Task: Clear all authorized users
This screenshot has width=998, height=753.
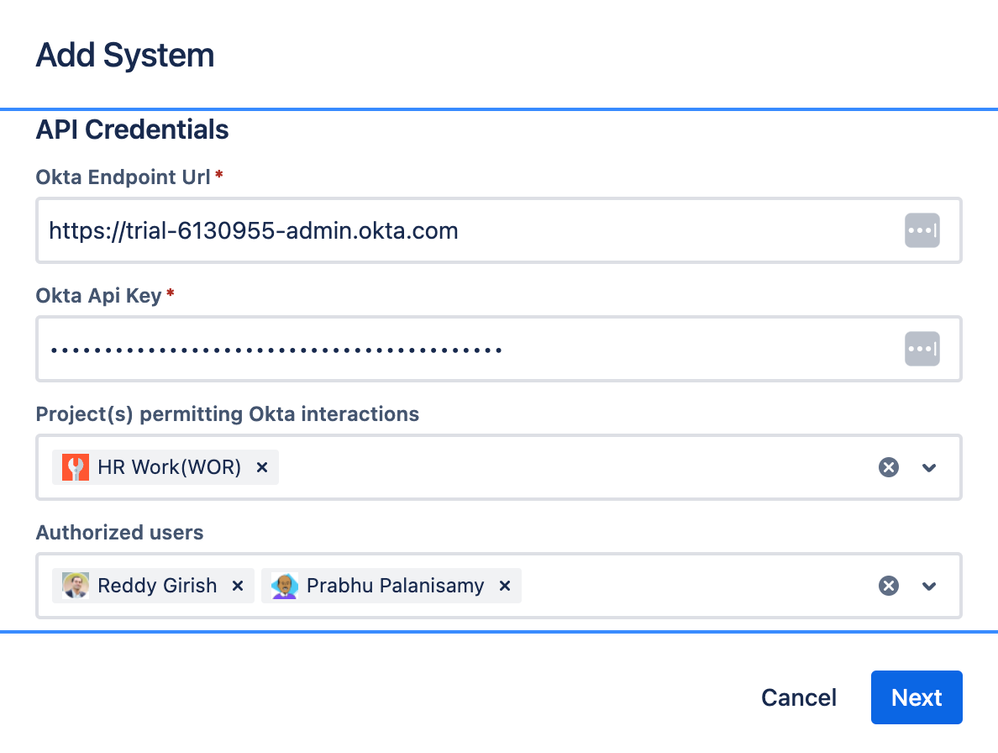Action: [888, 586]
